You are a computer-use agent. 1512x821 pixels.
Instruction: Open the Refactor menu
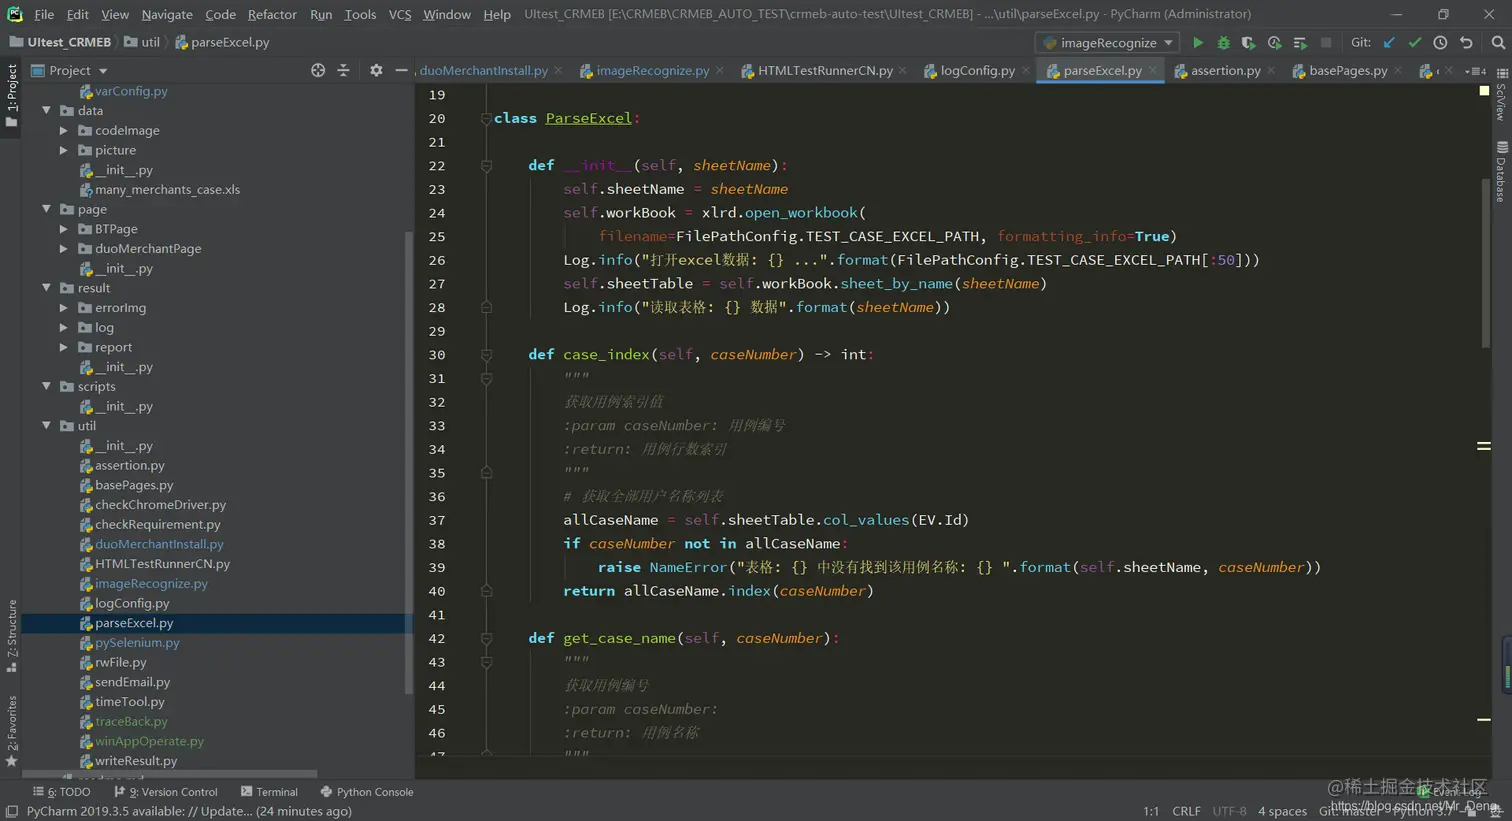pyautogui.click(x=272, y=14)
